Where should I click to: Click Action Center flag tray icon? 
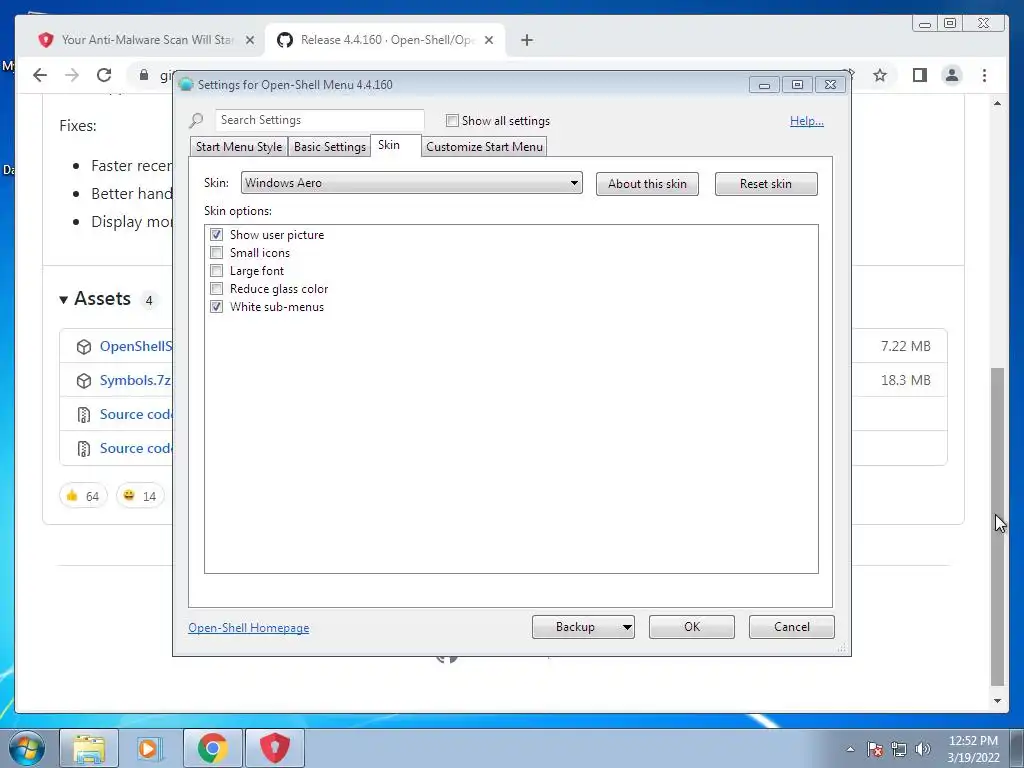(875, 749)
